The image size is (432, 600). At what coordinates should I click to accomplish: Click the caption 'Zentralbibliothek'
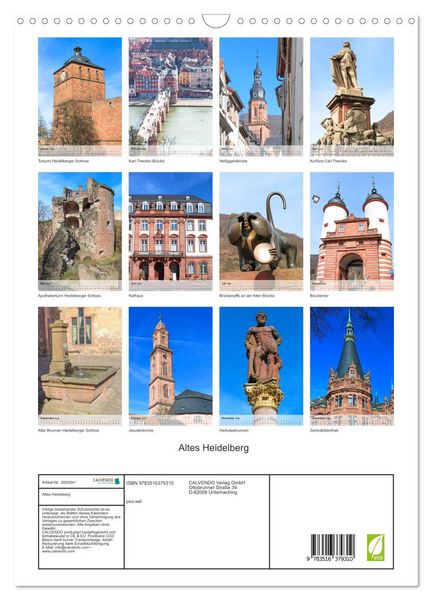point(324,430)
